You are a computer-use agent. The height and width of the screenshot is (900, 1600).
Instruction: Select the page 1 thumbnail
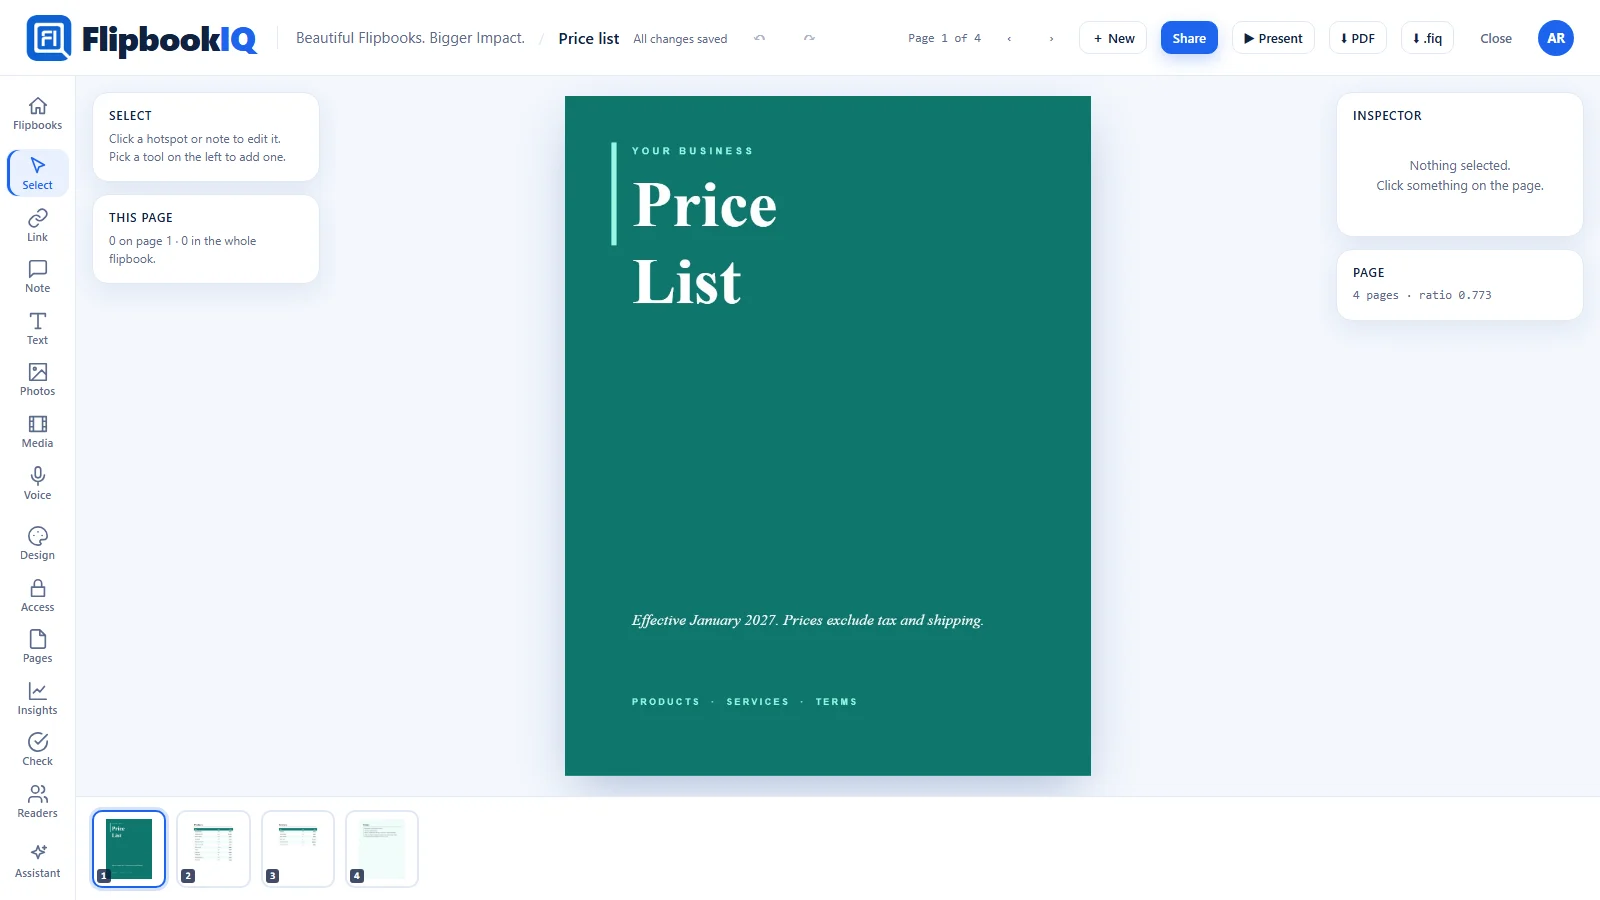point(129,849)
